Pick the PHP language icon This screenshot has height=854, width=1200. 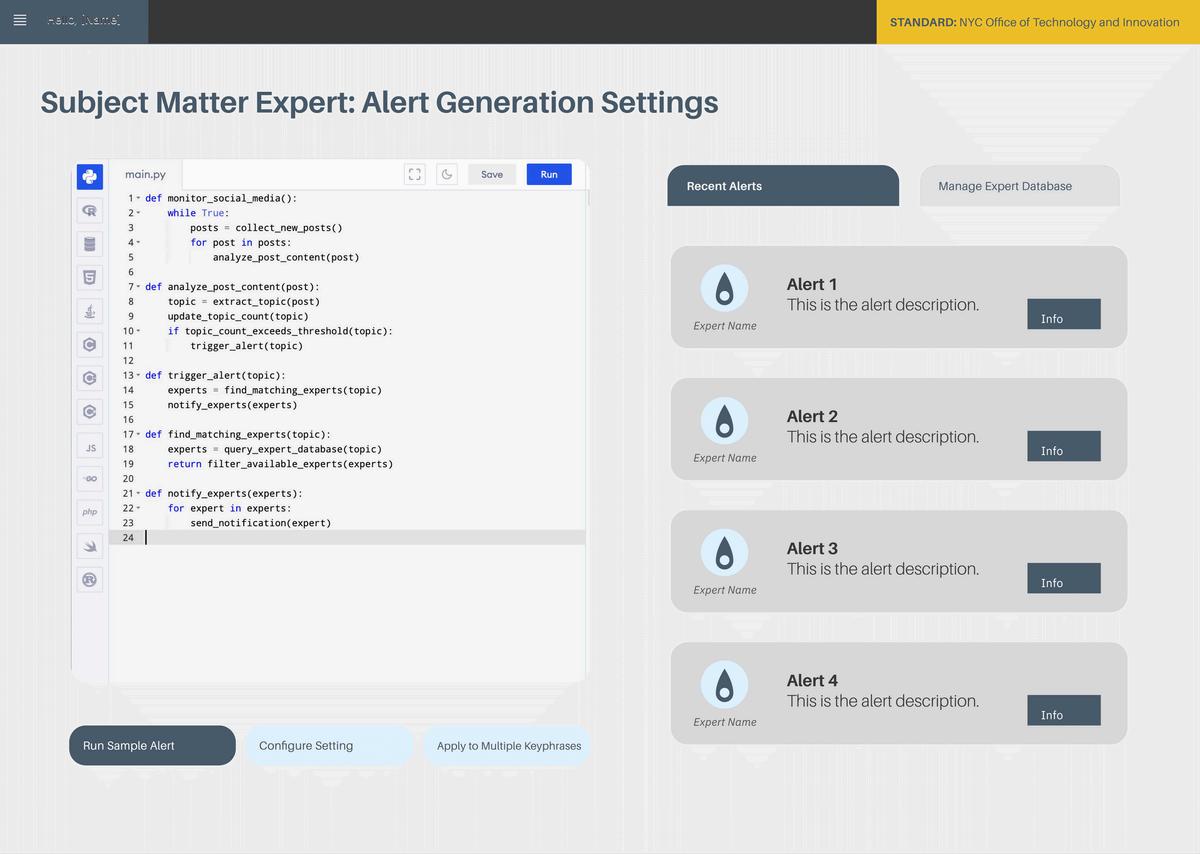[x=90, y=512]
